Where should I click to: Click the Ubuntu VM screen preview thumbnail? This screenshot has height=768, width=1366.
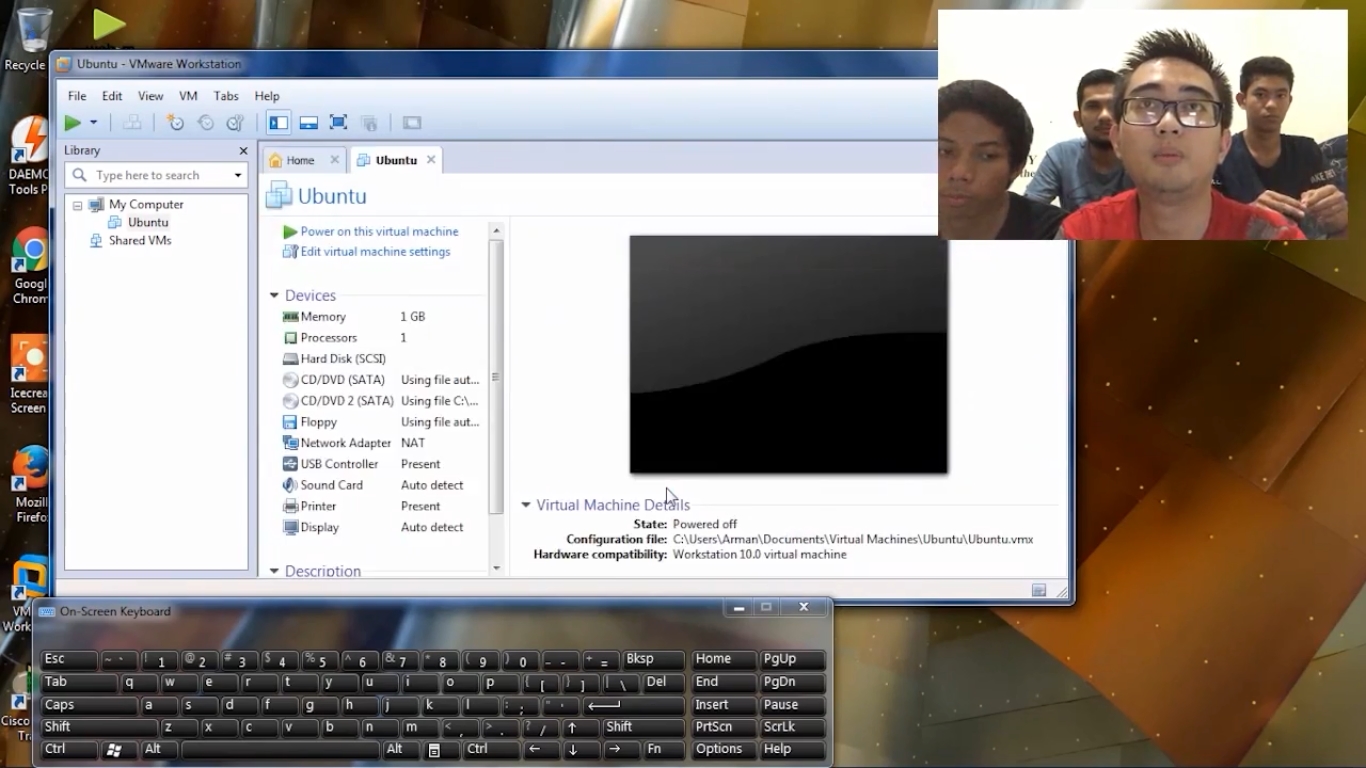click(788, 355)
